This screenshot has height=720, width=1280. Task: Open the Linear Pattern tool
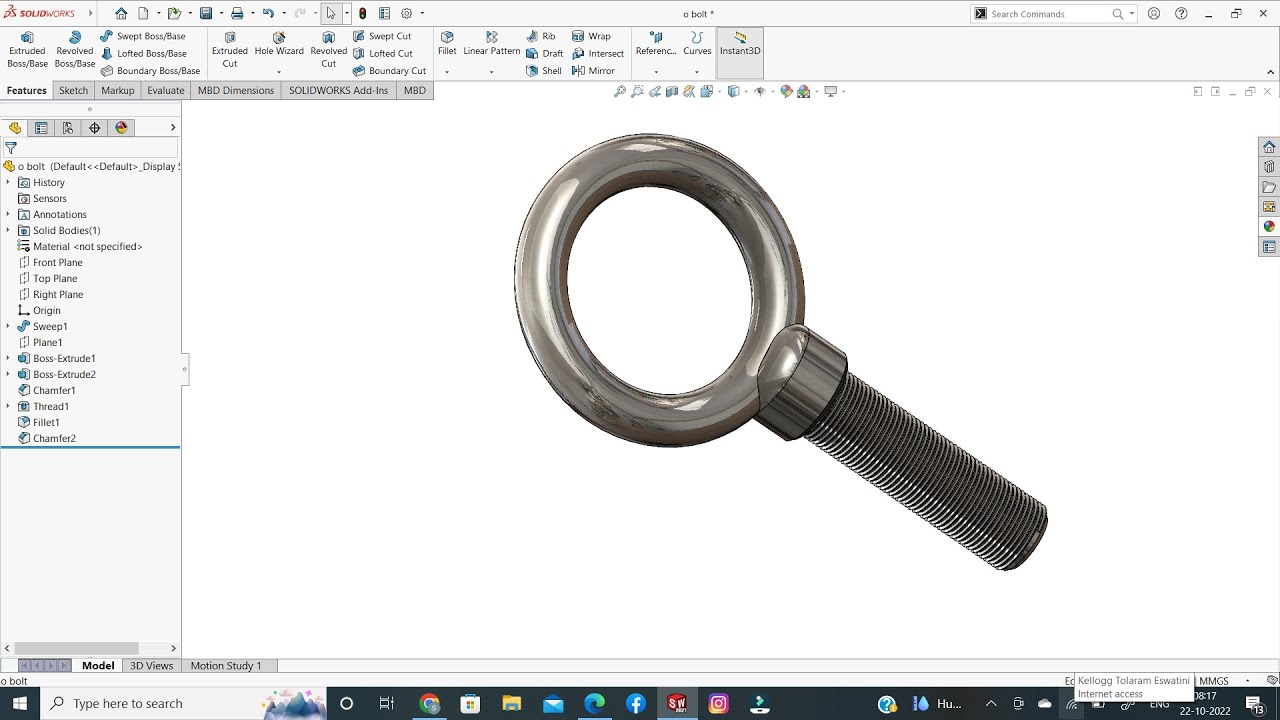(492, 44)
